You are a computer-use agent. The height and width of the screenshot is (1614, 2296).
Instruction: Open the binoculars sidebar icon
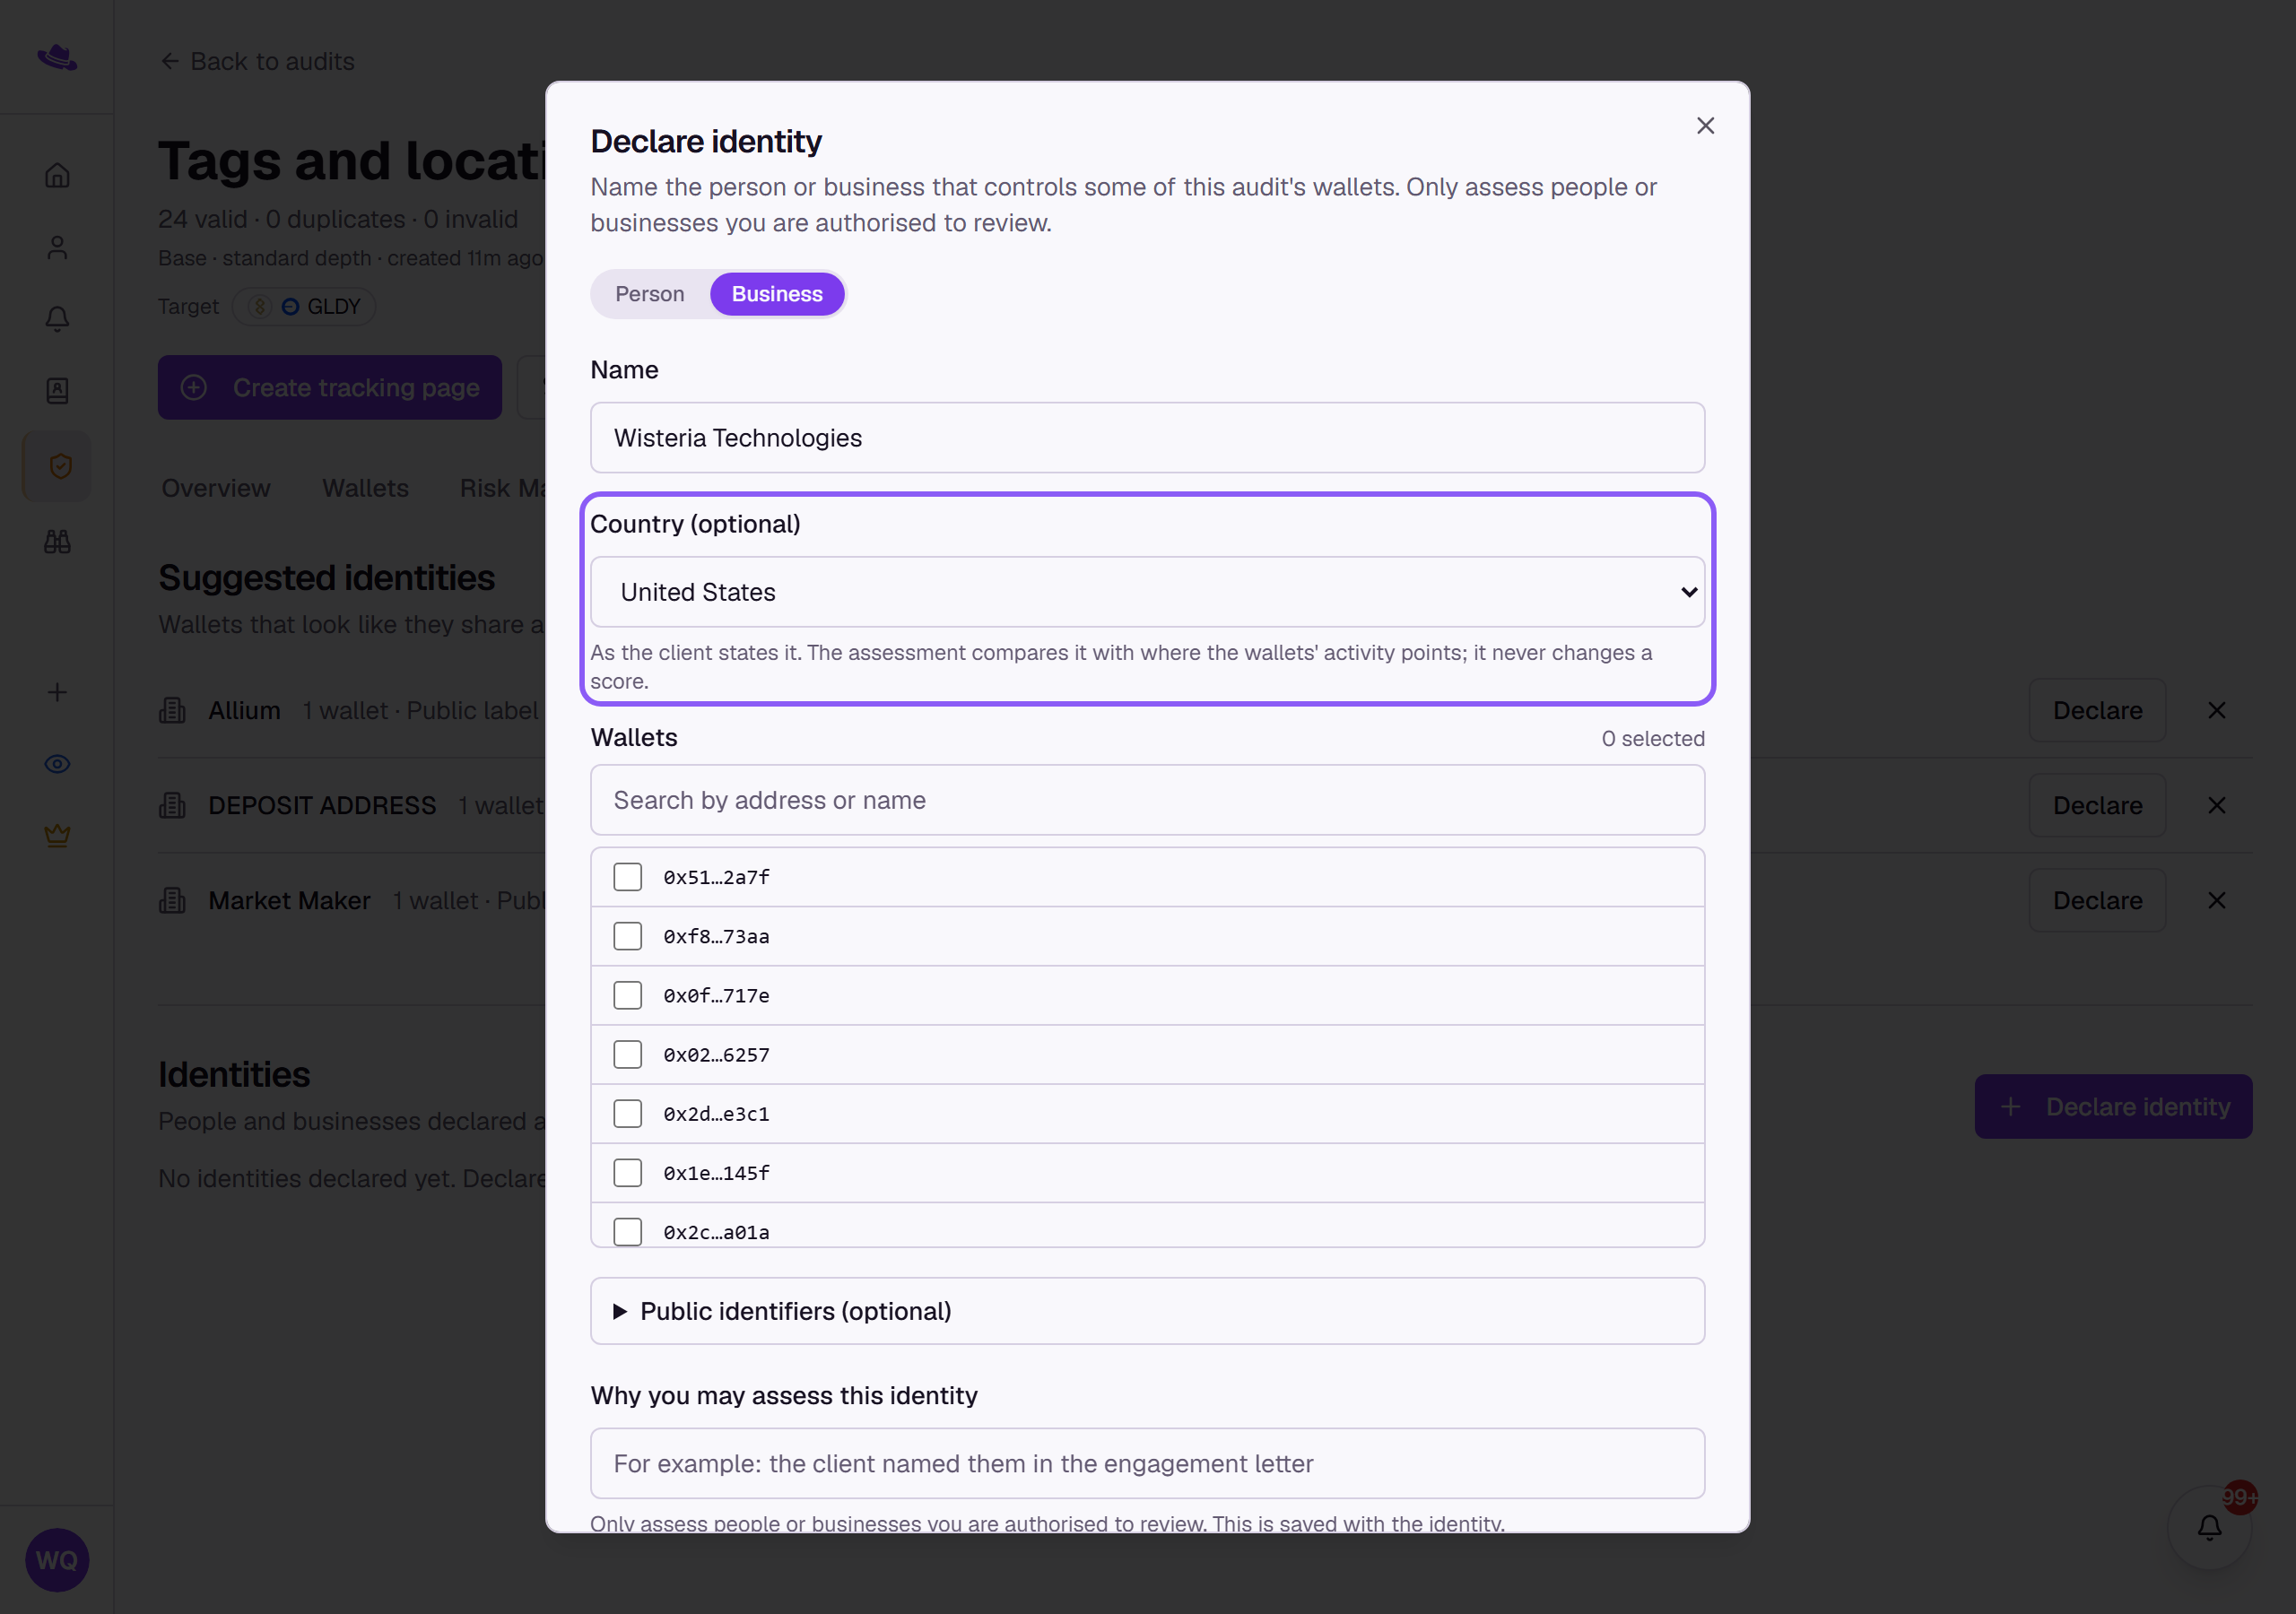(x=57, y=542)
